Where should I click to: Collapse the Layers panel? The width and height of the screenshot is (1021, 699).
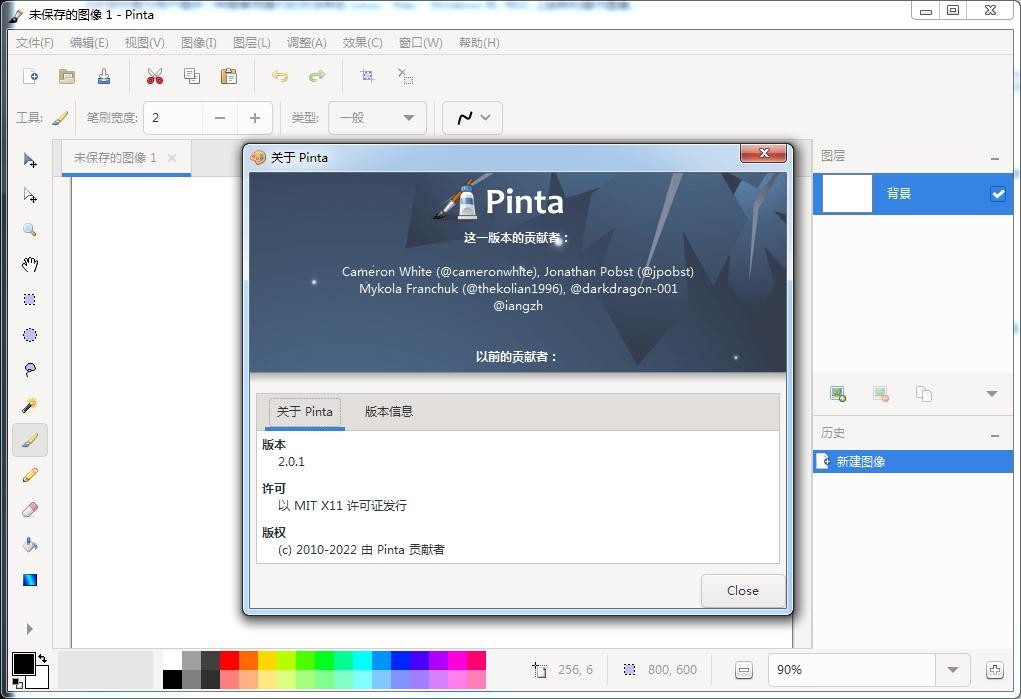994,158
